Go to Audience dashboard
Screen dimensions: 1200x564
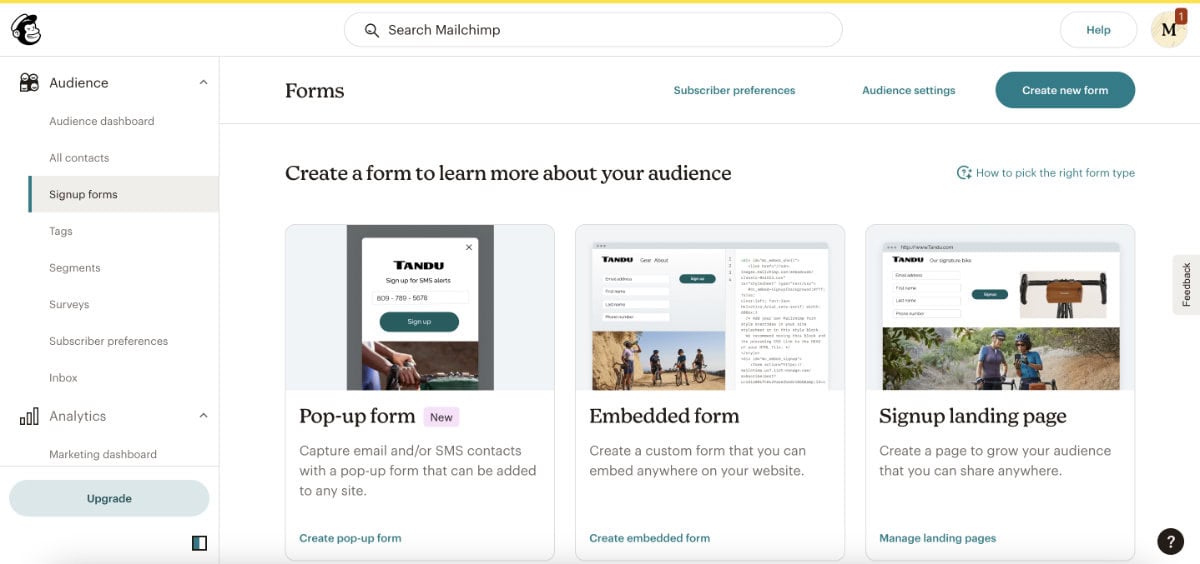point(102,121)
